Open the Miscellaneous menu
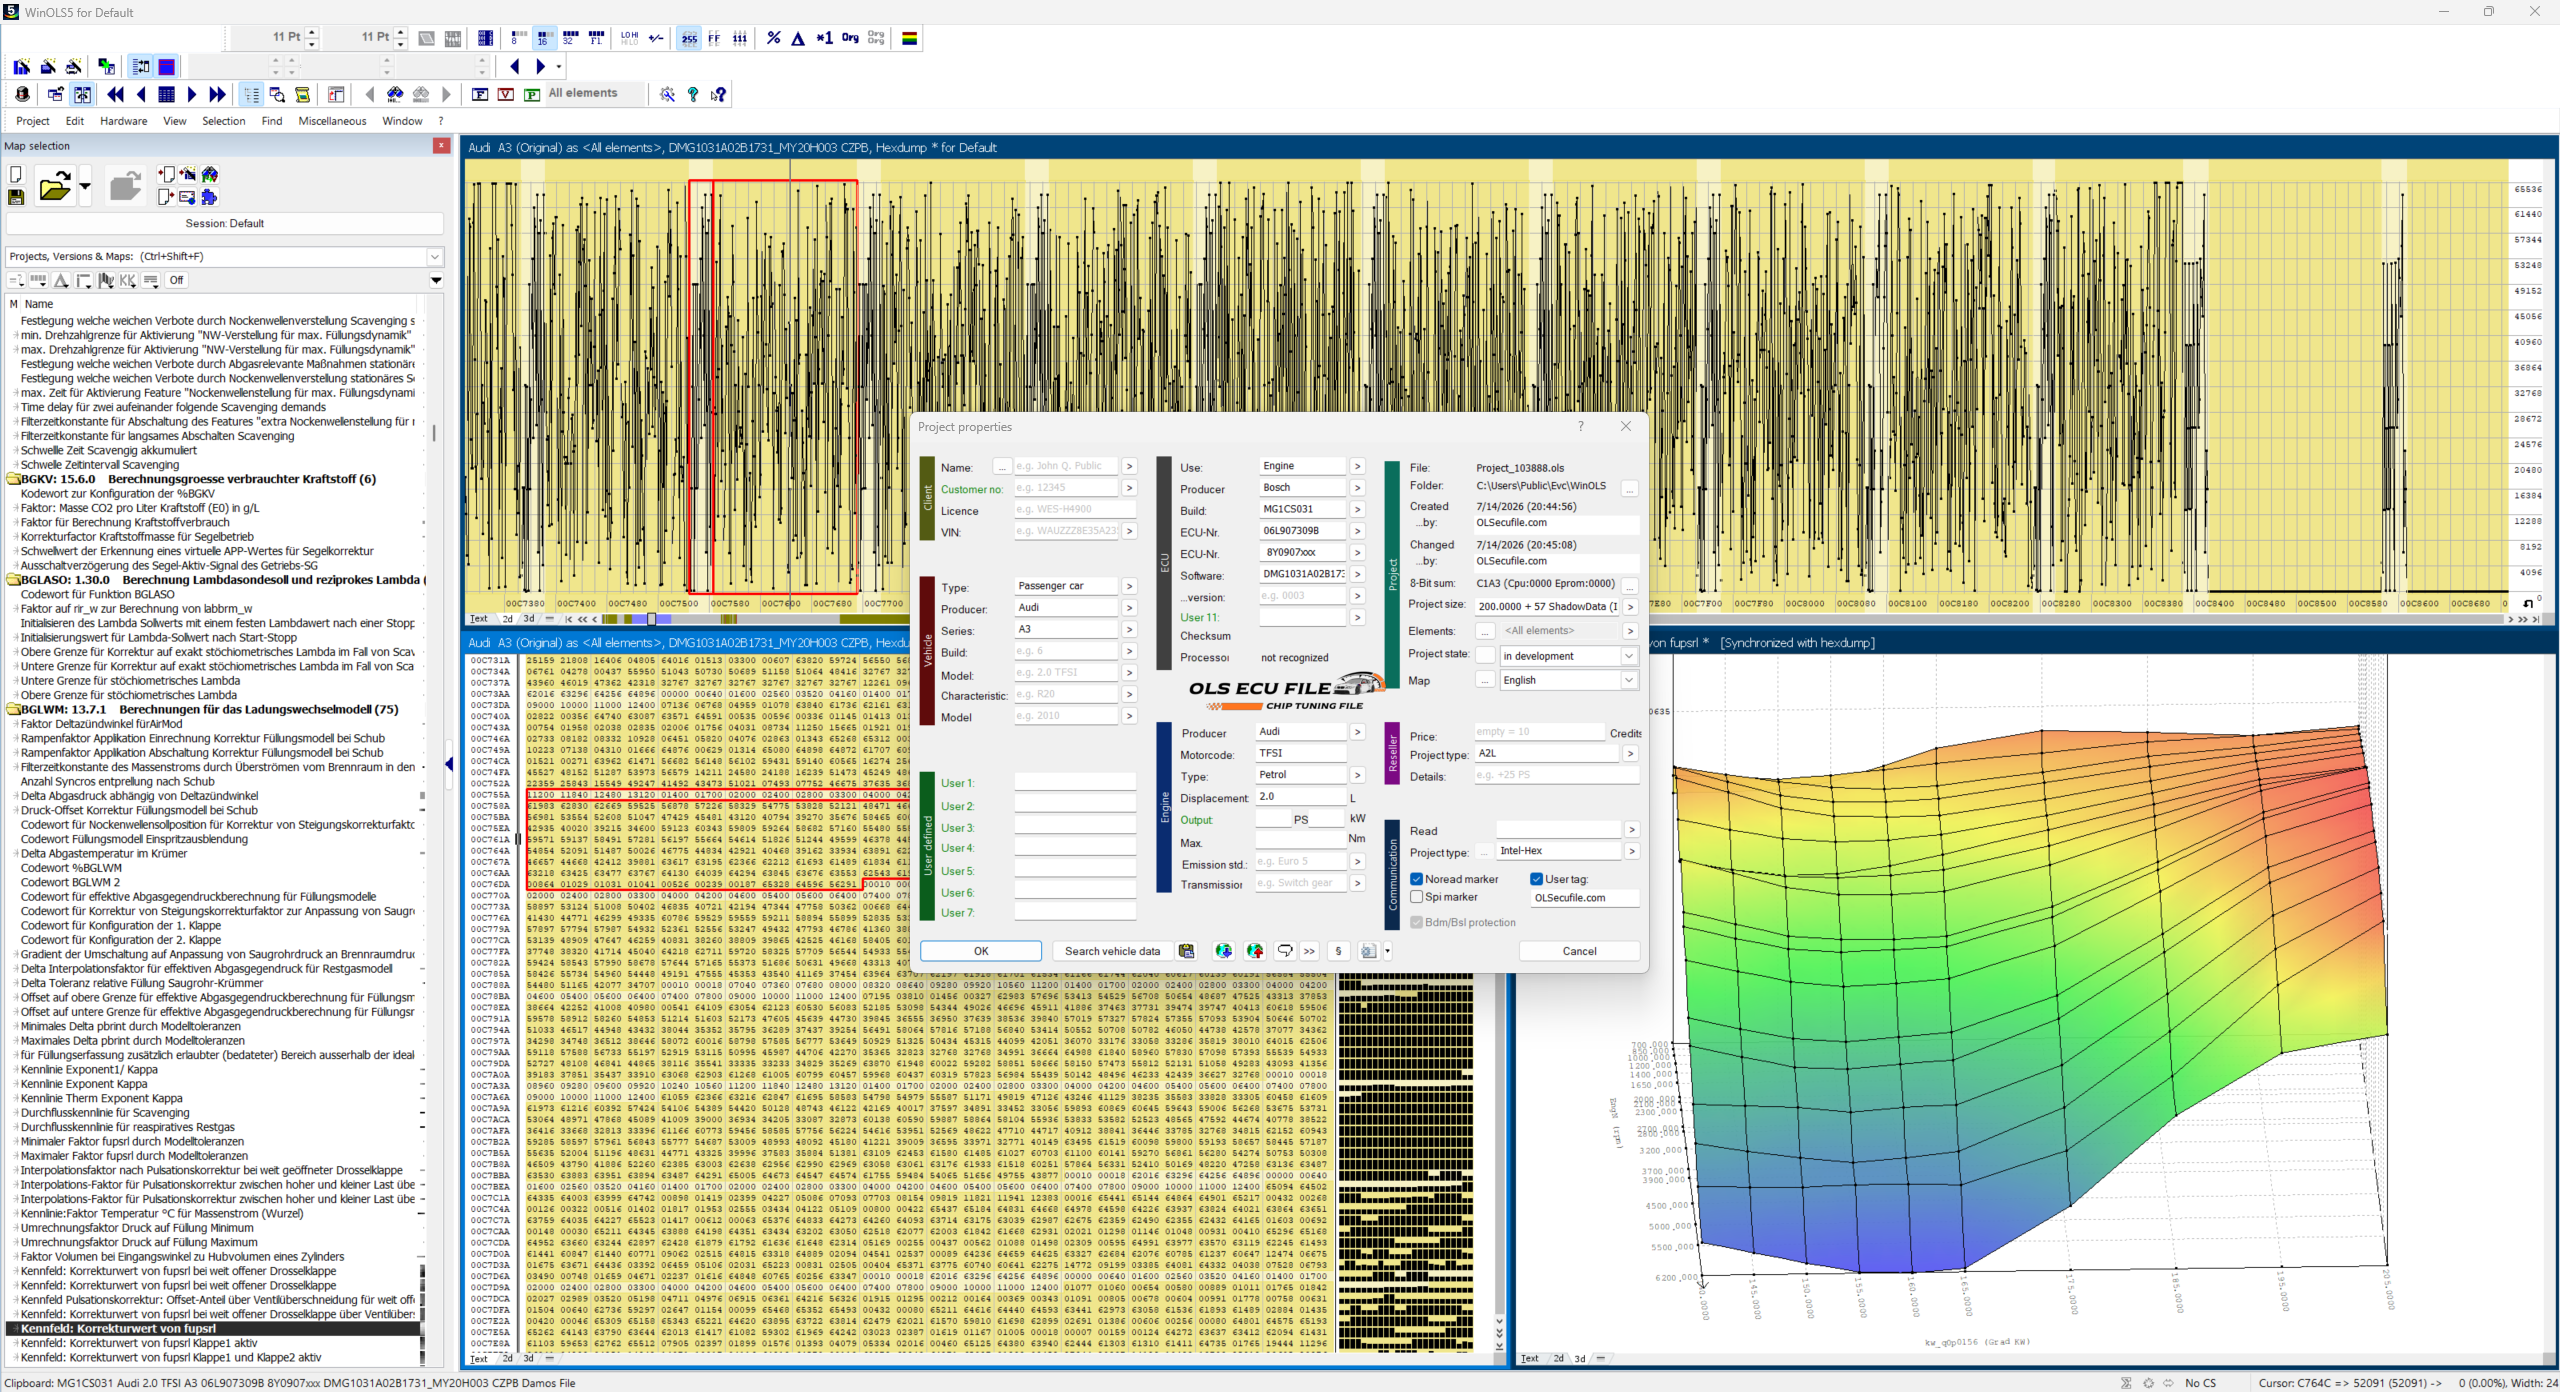 pos(332,121)
